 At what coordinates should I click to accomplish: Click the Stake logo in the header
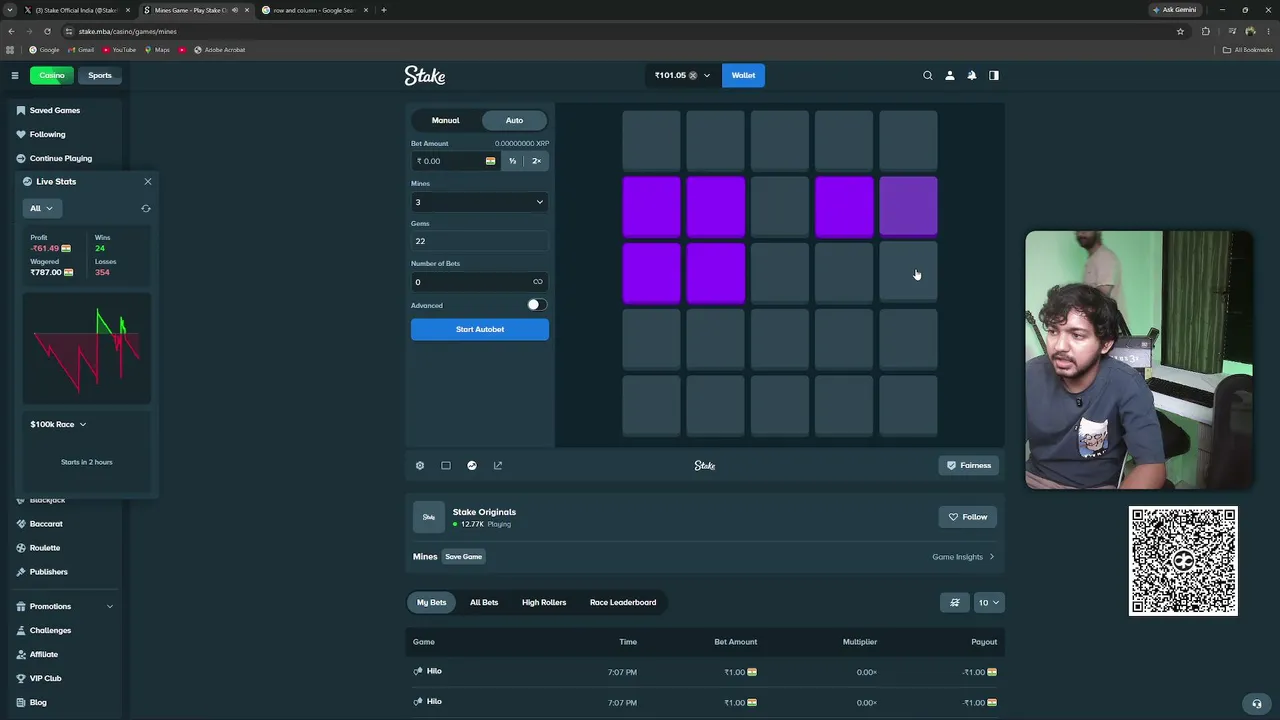pos(425,75)
